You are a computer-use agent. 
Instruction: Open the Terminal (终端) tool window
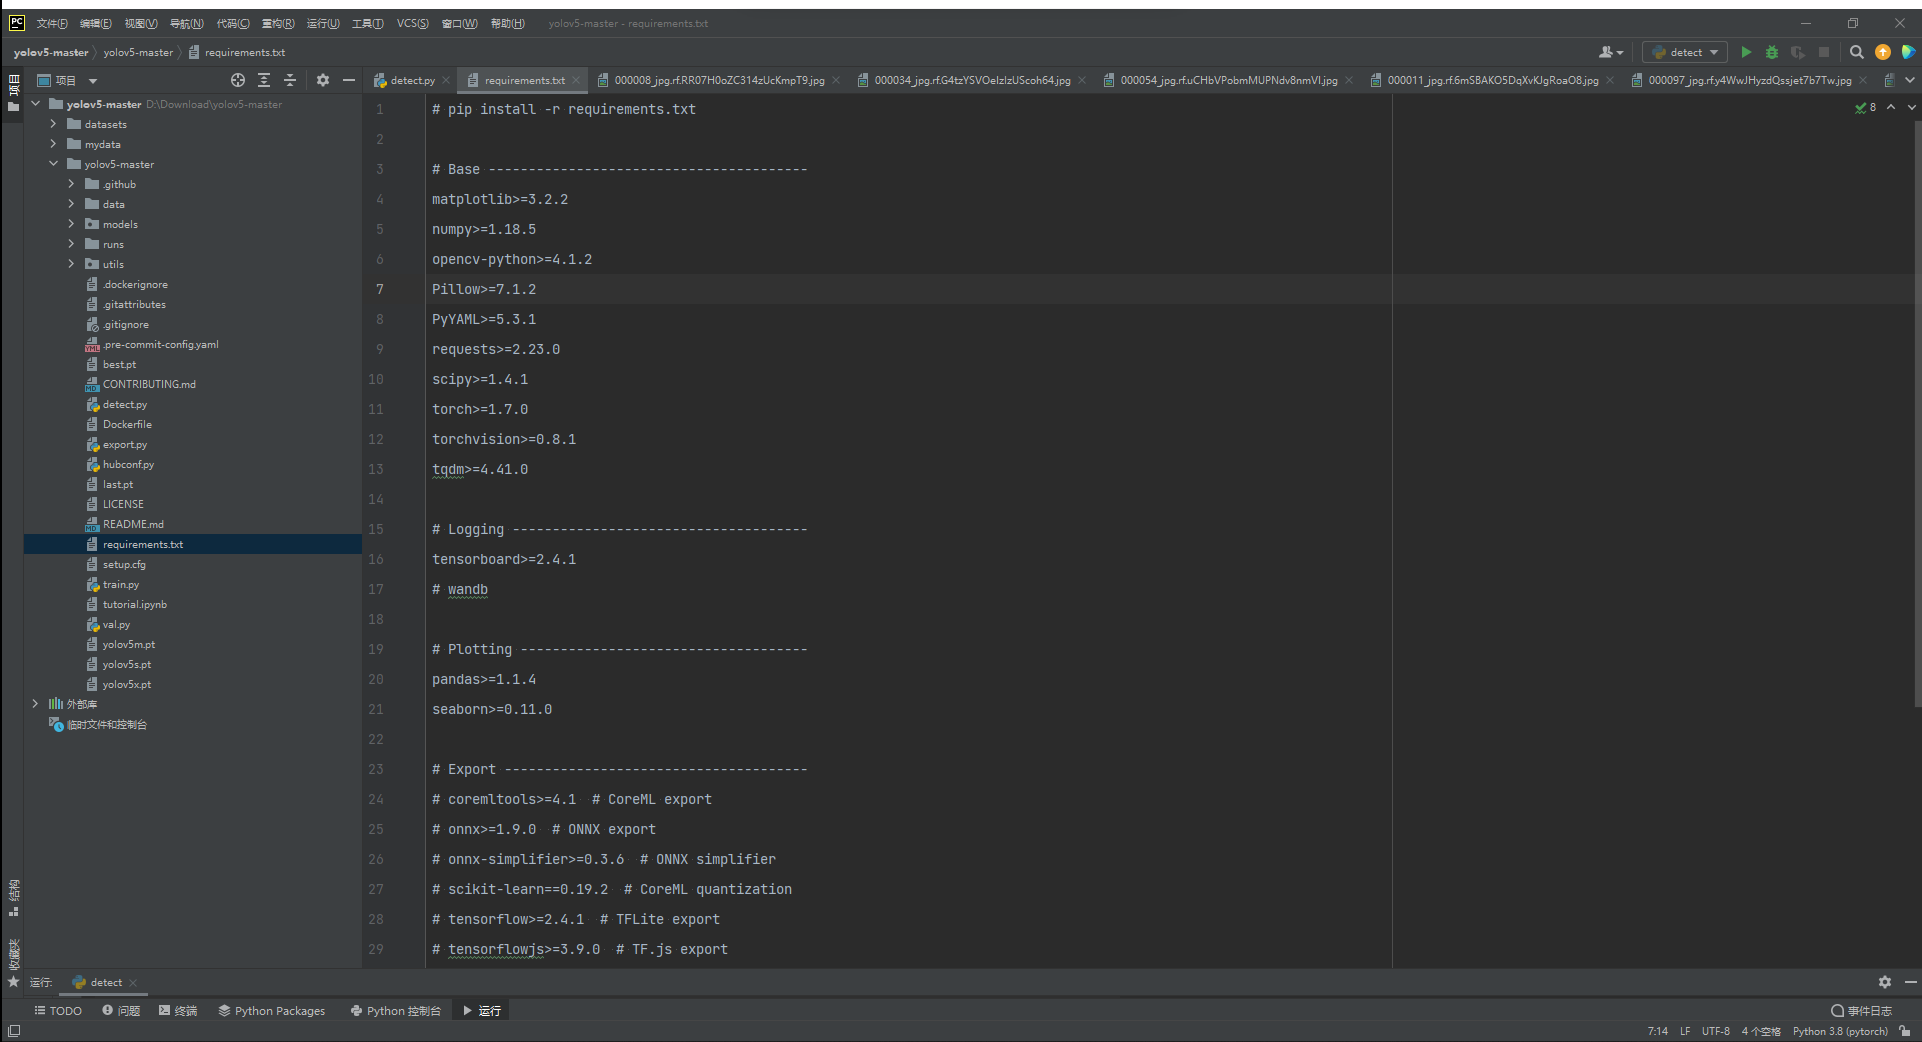178,1011
